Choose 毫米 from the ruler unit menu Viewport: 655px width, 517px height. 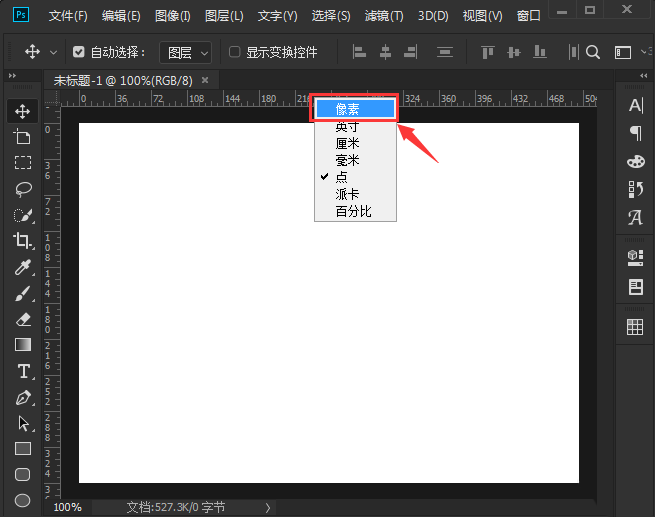point(355,160)
